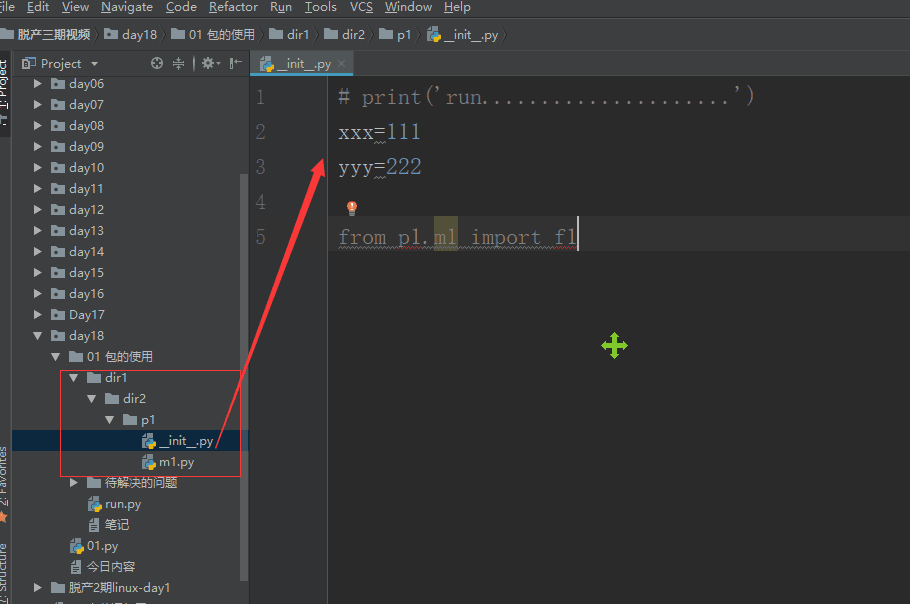Screen dimensions: 910x604
Task: Click dir2 in the breadcrumb bar
Action: click(x=353, y=34)
